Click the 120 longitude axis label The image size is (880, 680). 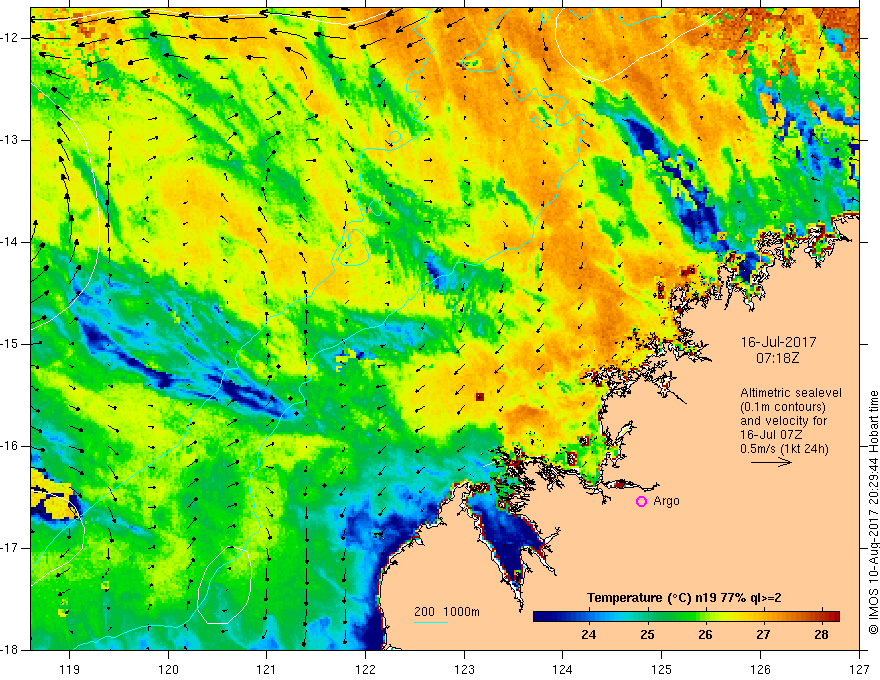[168, 669]
